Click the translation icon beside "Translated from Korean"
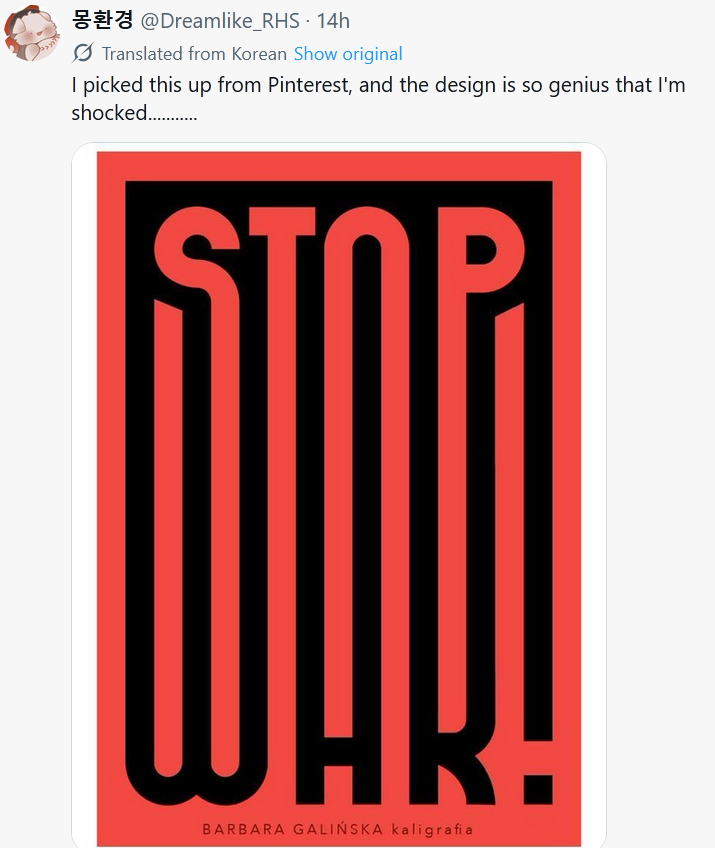Screen dimensions: 715x848 [x=84, y=54]
